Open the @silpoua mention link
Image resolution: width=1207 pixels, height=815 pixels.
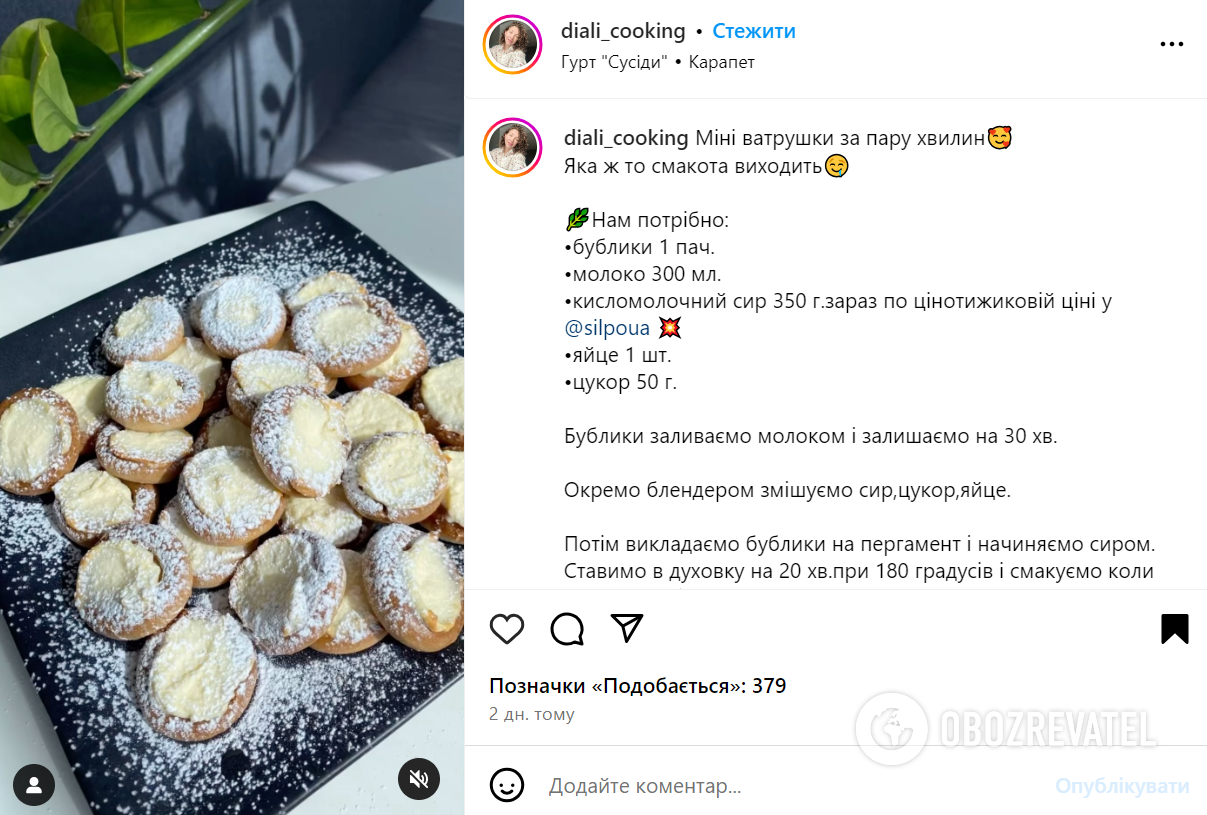pos(607,328)
